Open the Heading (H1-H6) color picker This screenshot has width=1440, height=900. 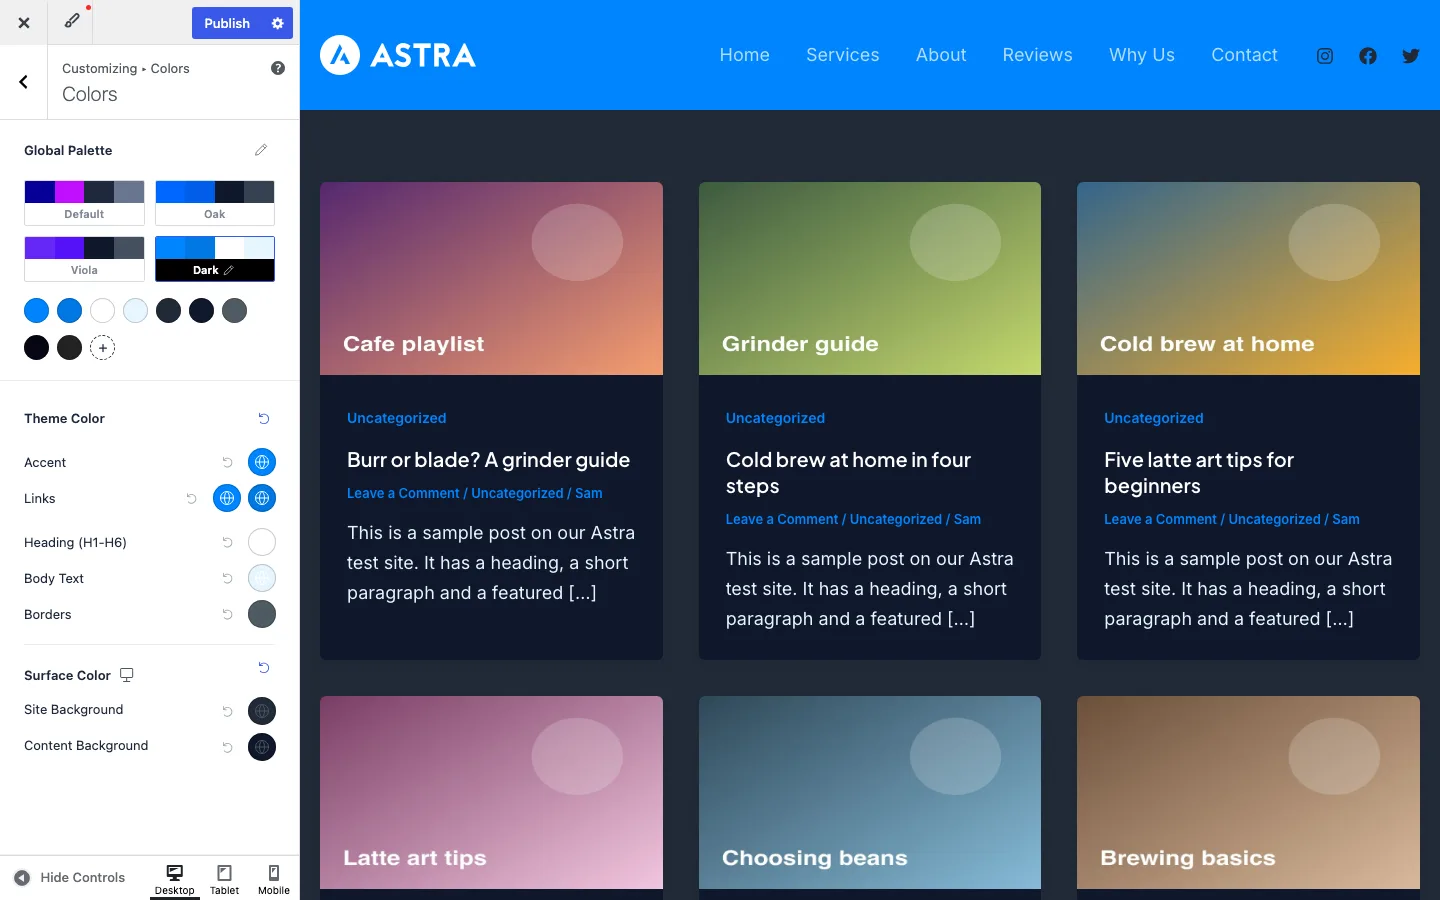pyautogui.click(x=262, y=542)
